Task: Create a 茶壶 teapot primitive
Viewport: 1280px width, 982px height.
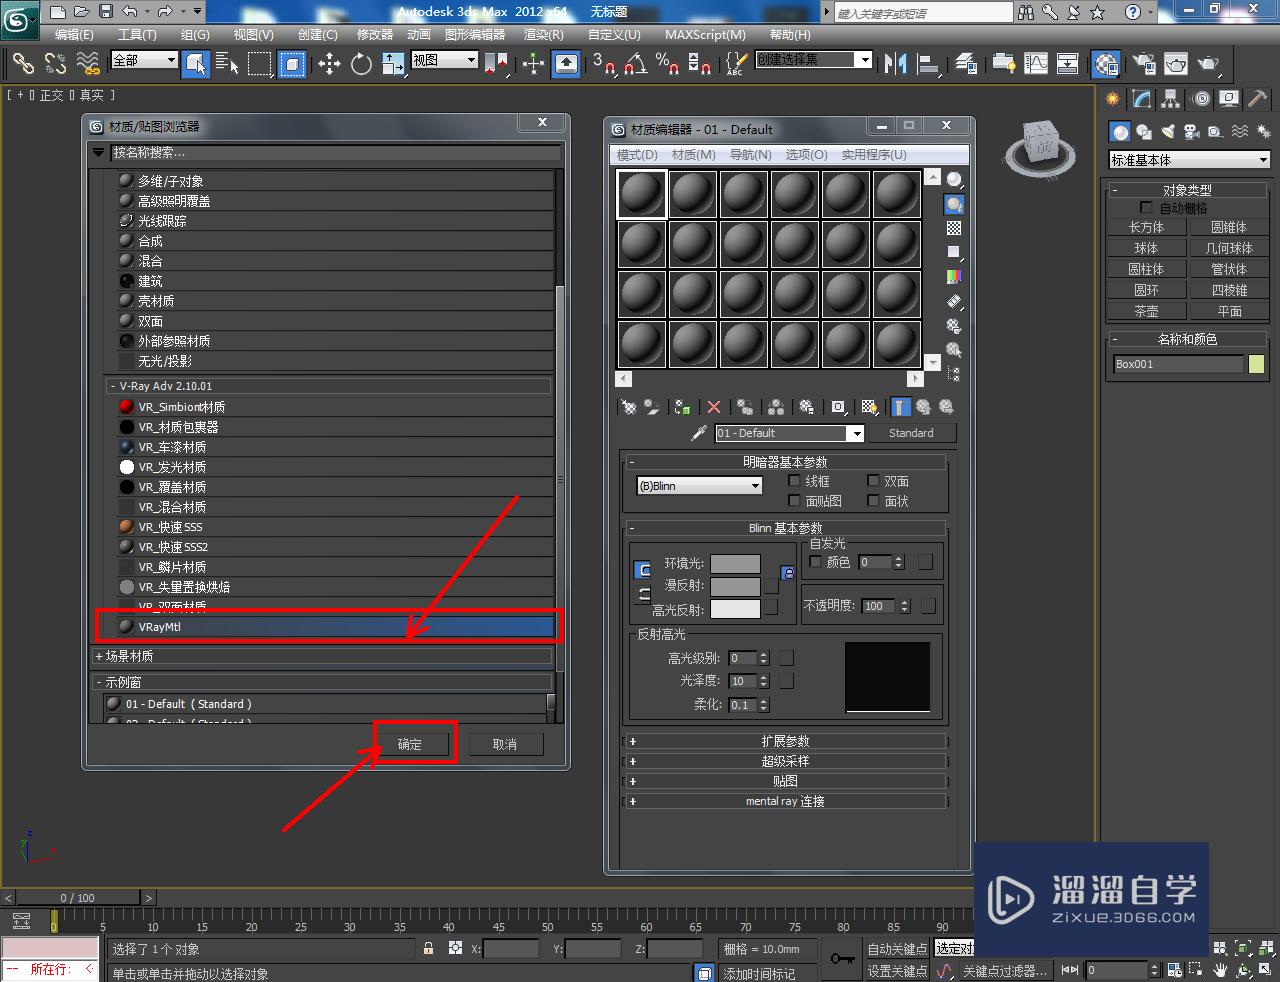Action: click(x=1146, y=311)
